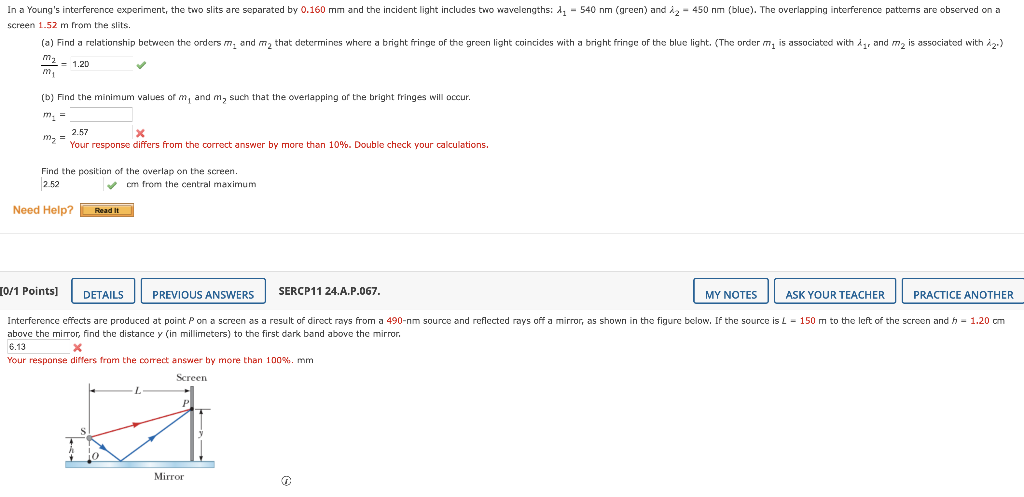The height and width of the screenshot is (497, 1024).
Task: Click the Need Help? label
Action: 43,210
